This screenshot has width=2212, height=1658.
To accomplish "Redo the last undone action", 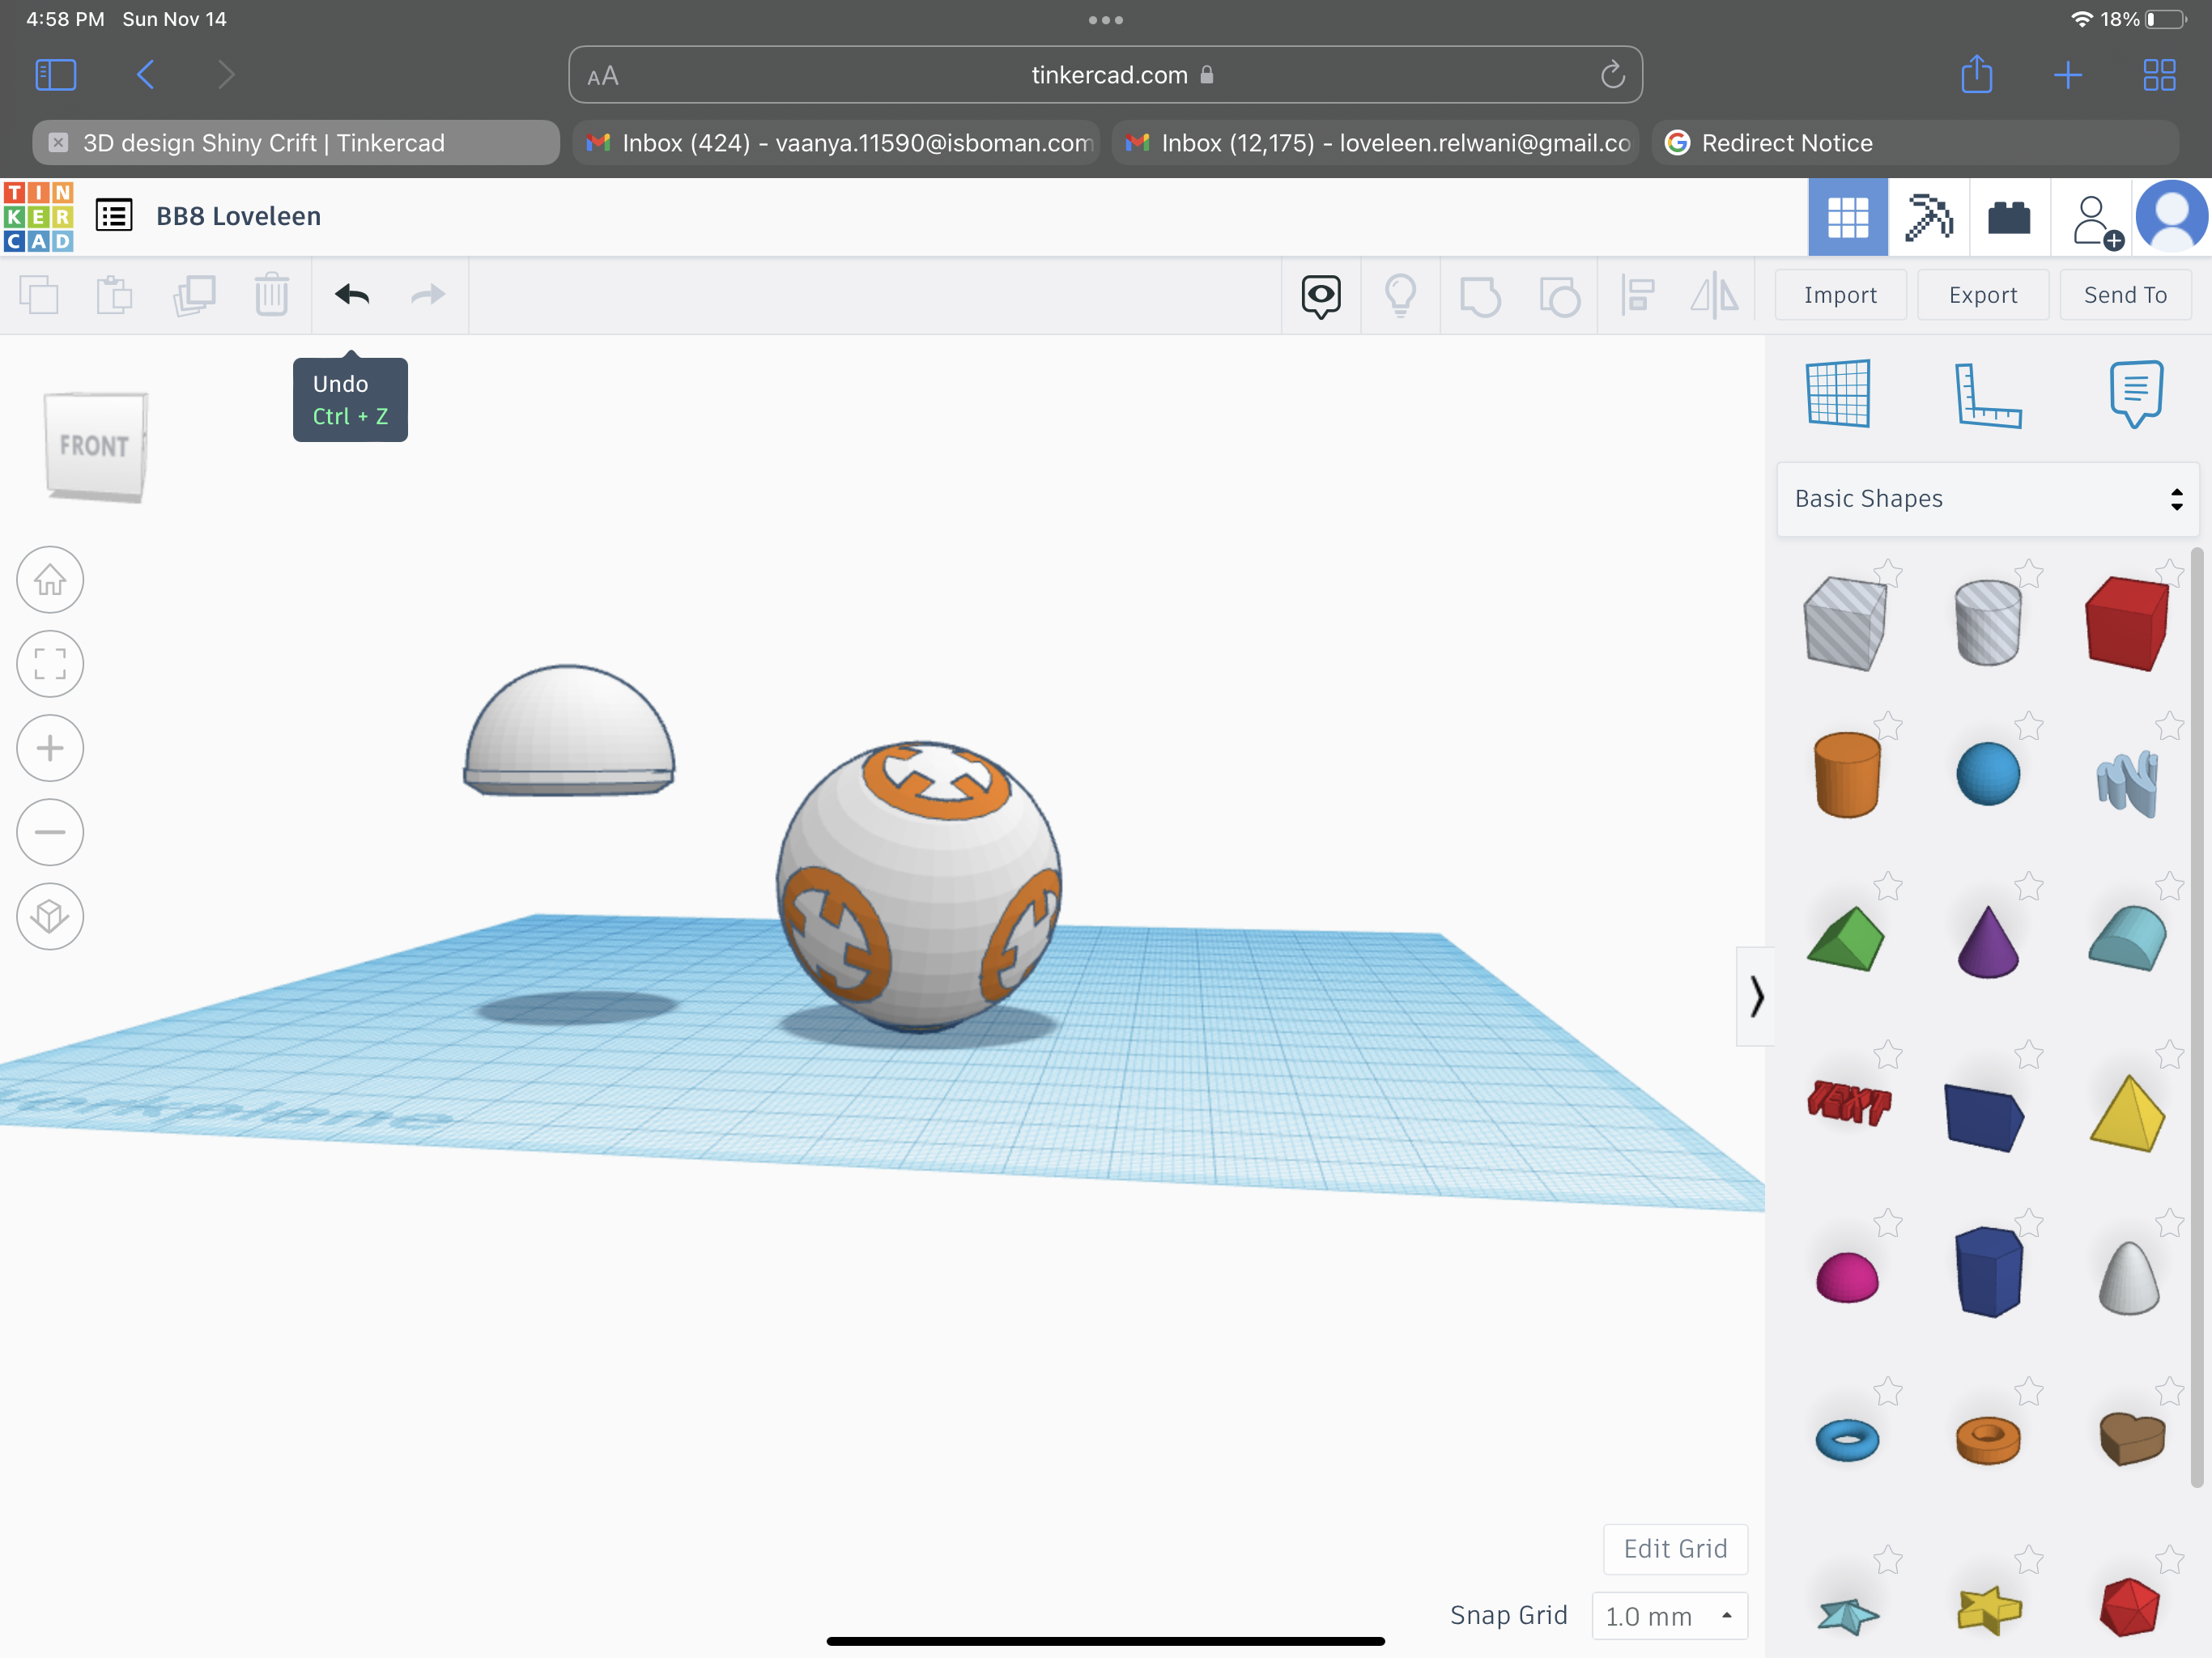I will [428, 295].
